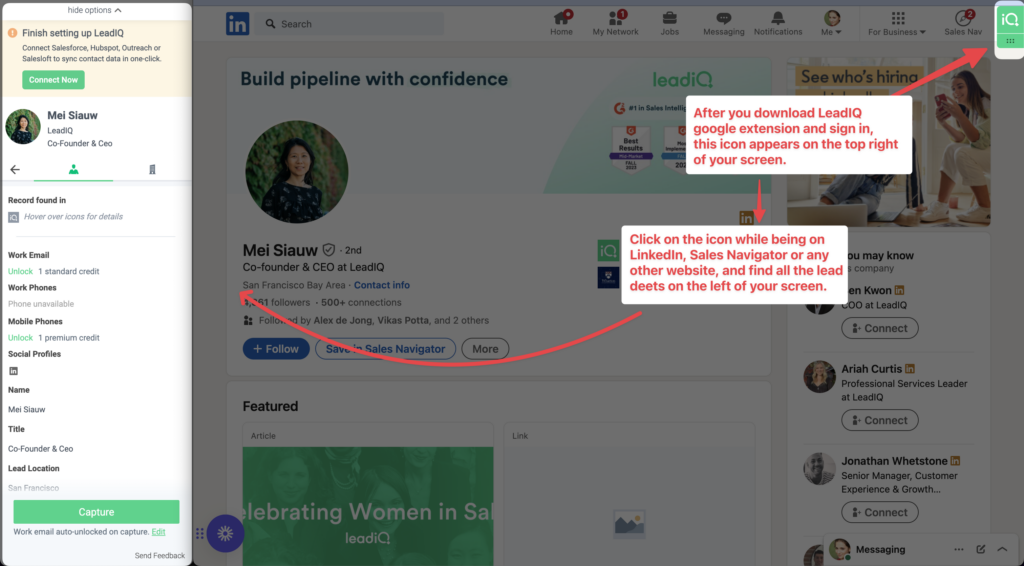Open Contact info link
Image resolution: width=1024 pixels, height=566 pixels.
[382, 285]
